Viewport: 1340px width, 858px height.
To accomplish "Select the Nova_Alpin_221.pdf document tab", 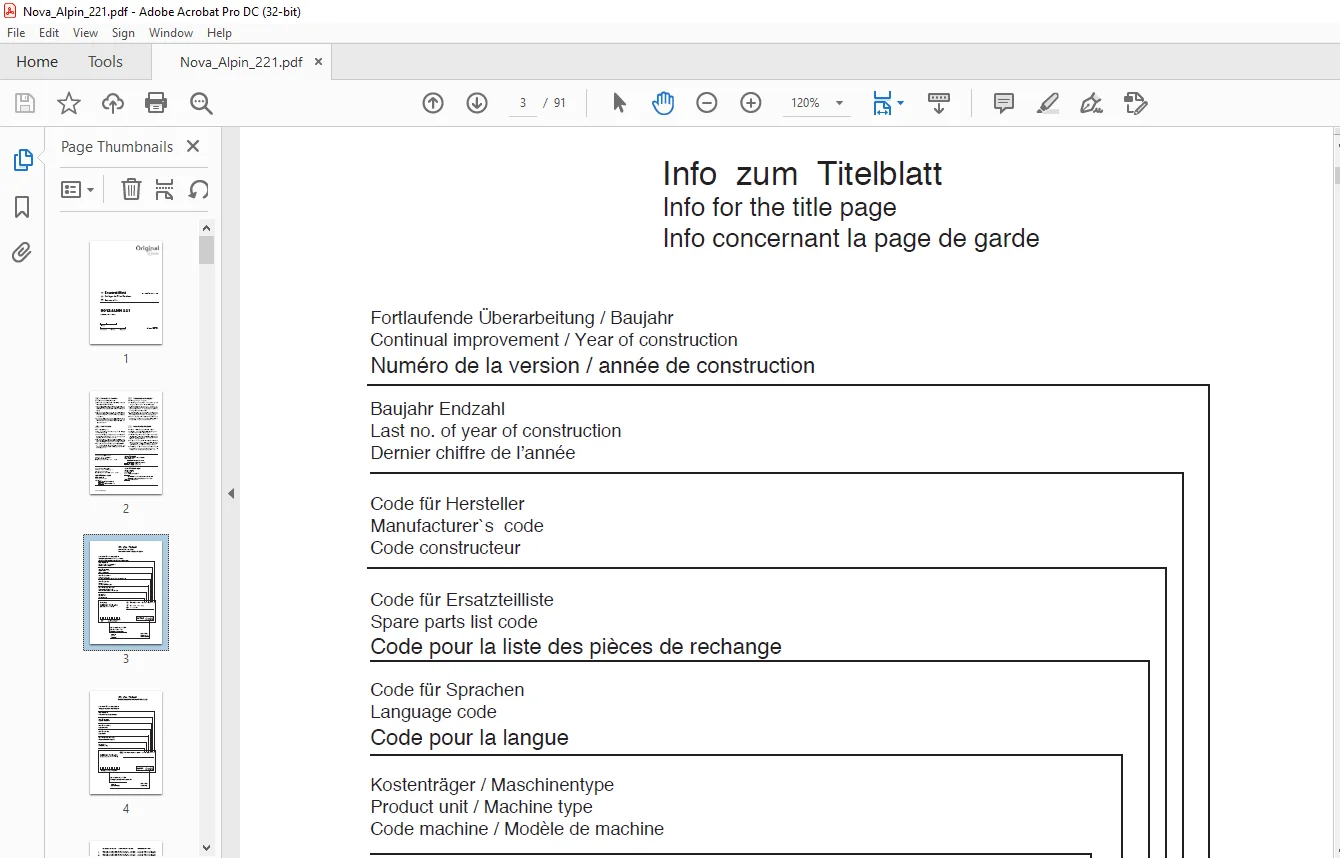I will point(241,62).
